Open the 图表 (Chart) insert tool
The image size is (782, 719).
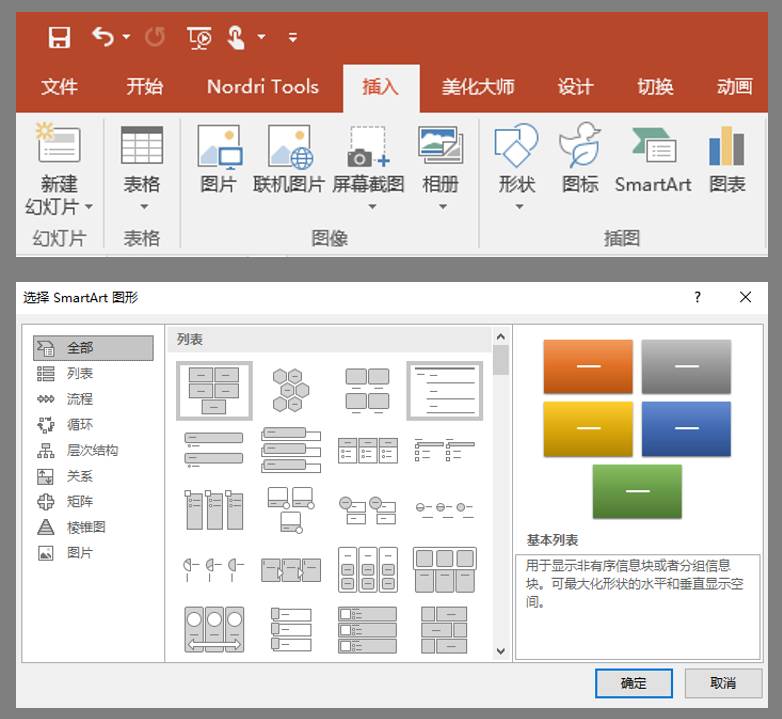727,158
